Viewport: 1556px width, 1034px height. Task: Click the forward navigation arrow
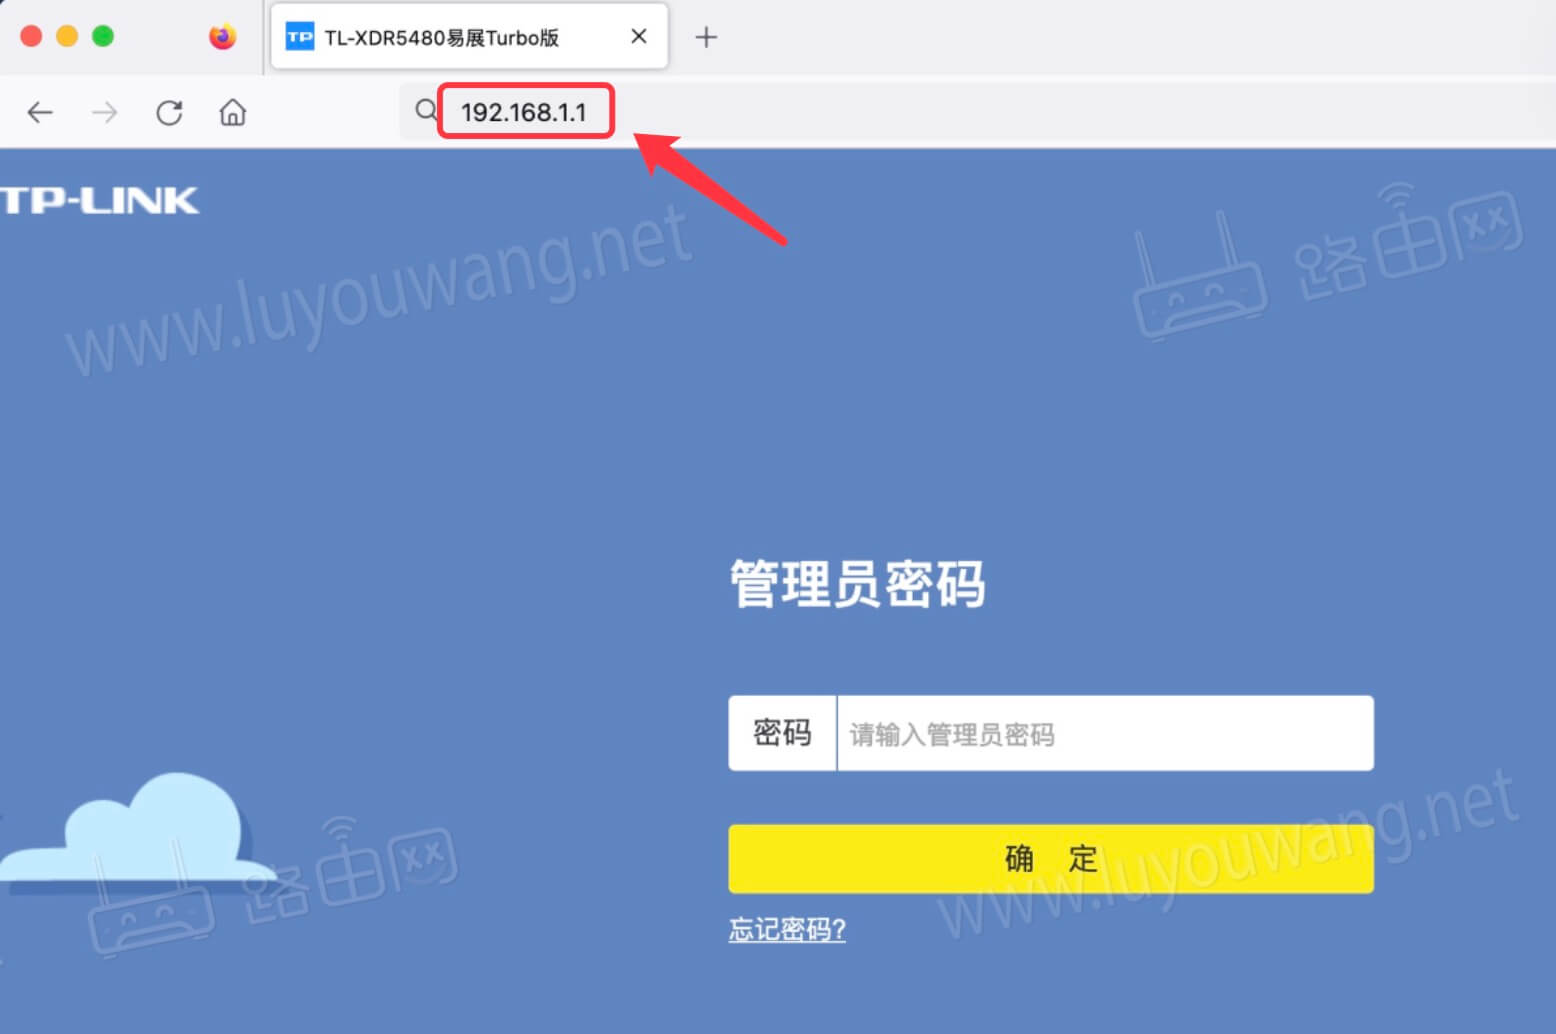[x=103, y=112]
